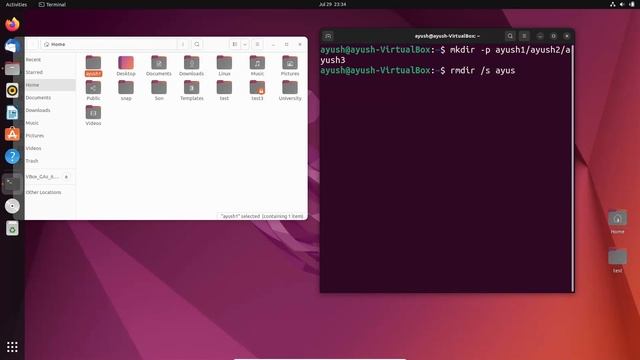Open Home icon on the desktop

618,222
